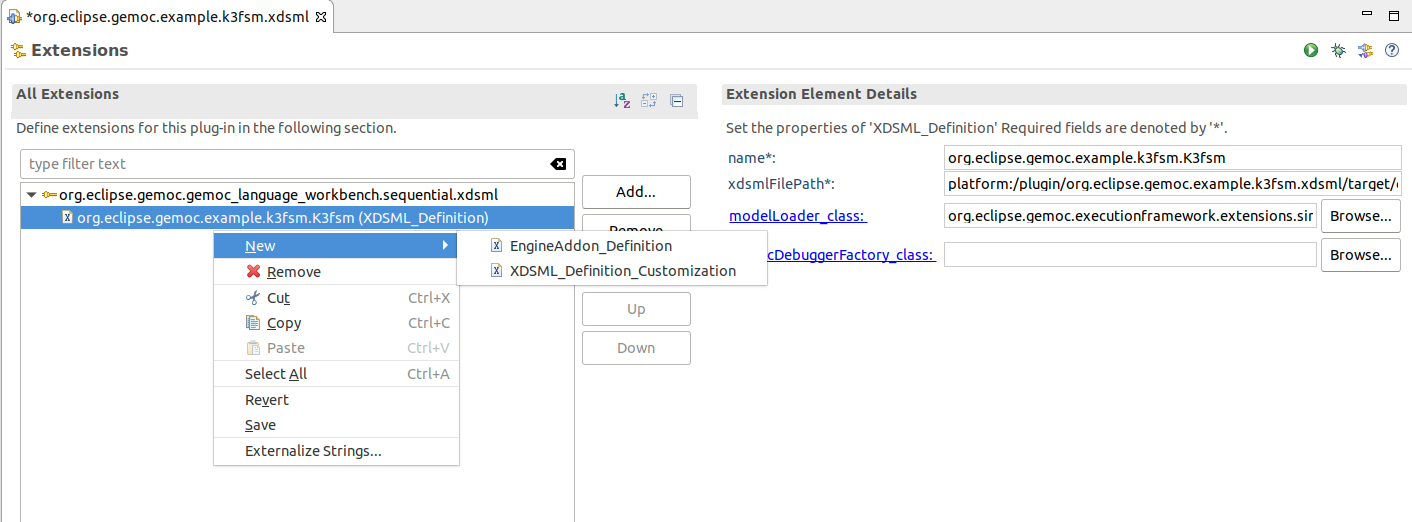Launch an Eclipse application with the green run icon
The height and width of the screenshot is (522, 1412).
point(1311,50)
